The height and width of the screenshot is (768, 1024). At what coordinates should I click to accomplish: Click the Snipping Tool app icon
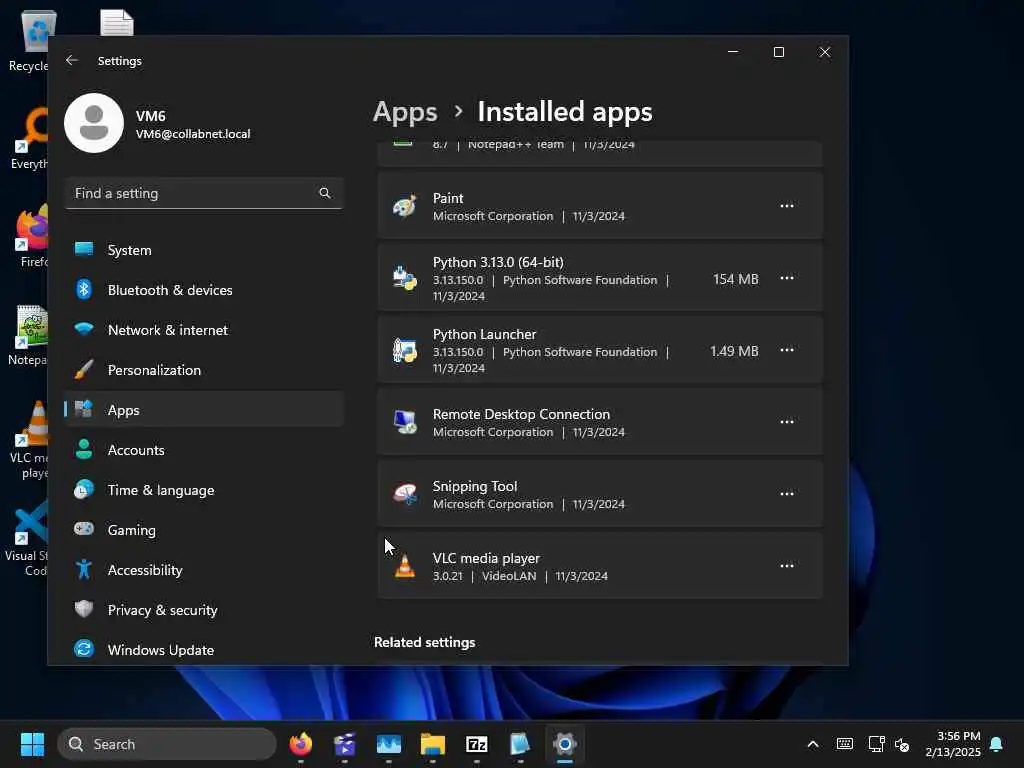click(x=405, y=494)
